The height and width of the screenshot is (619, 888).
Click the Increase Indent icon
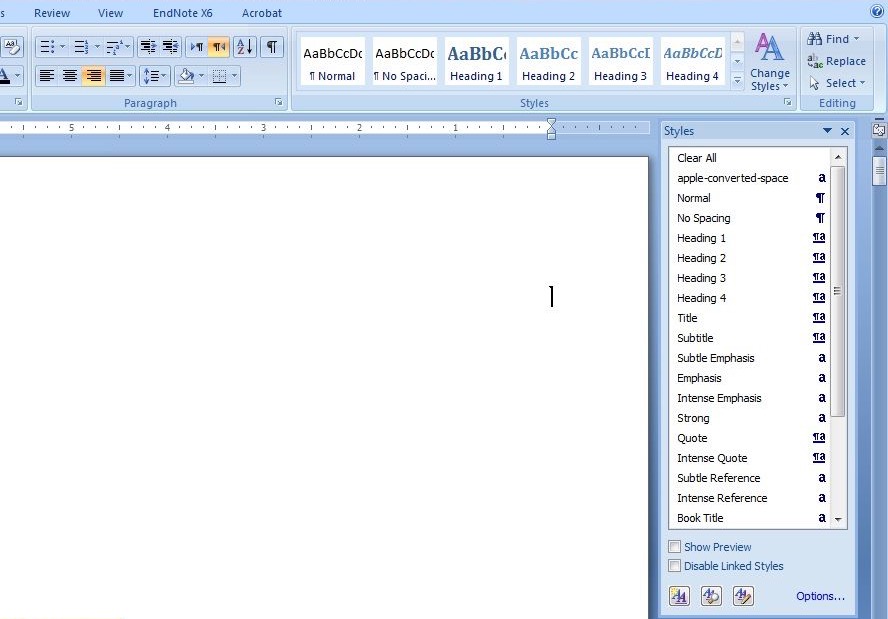171,47
